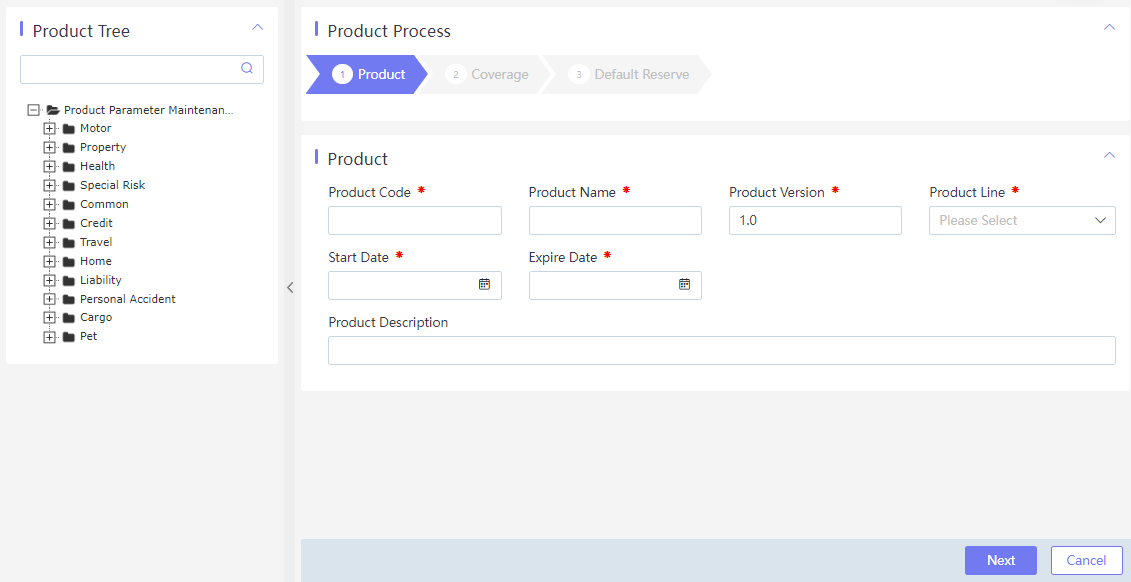Open the Start Date calendar picker icon
1131x582 pixels.
coord(485,284)
